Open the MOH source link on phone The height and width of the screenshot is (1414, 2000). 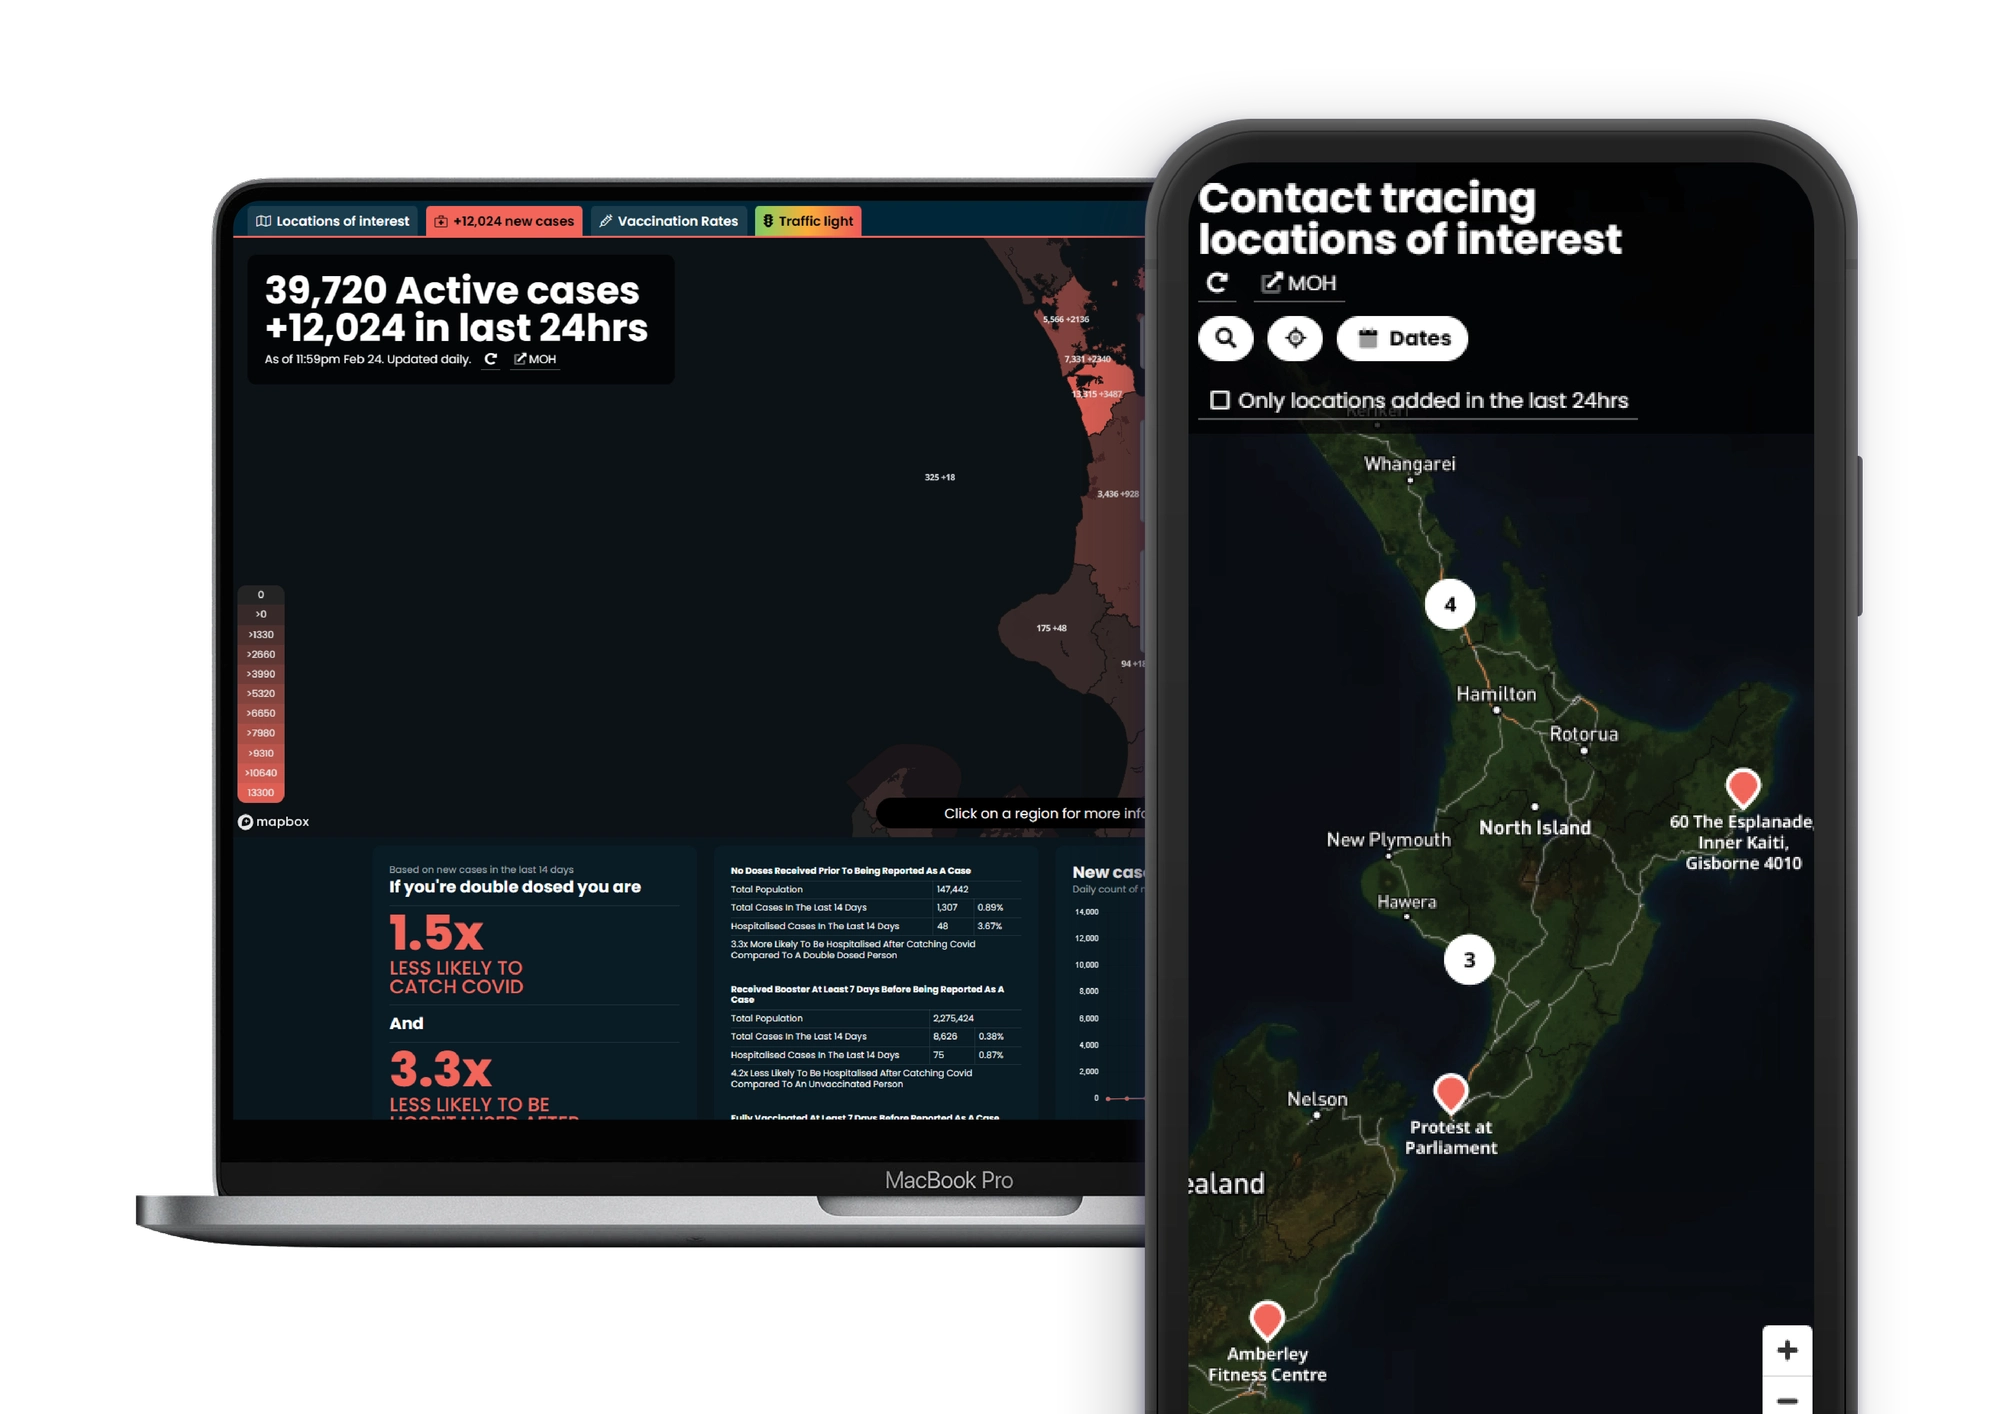coord(1299,283)
